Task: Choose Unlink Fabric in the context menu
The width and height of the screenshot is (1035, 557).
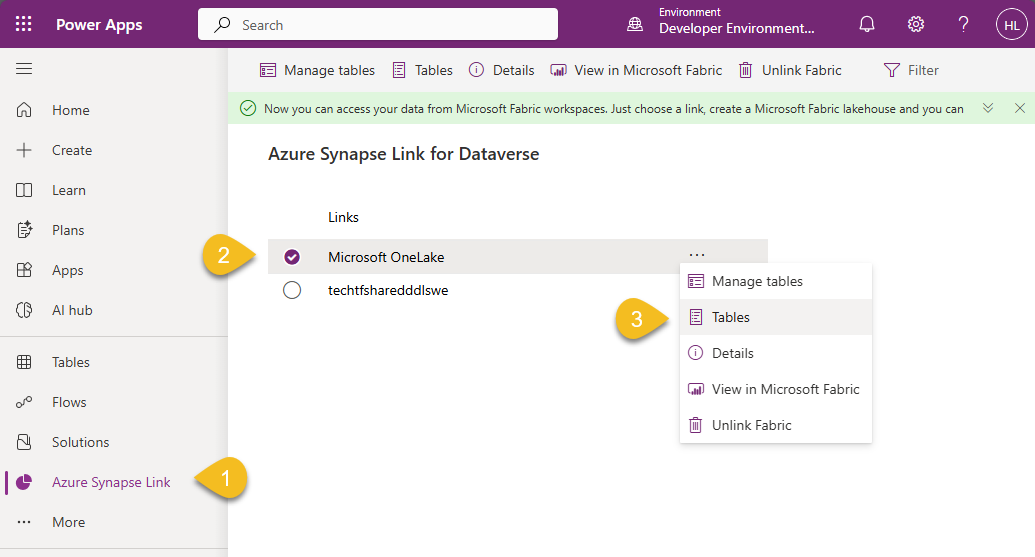Action: [x=776, y=425]
